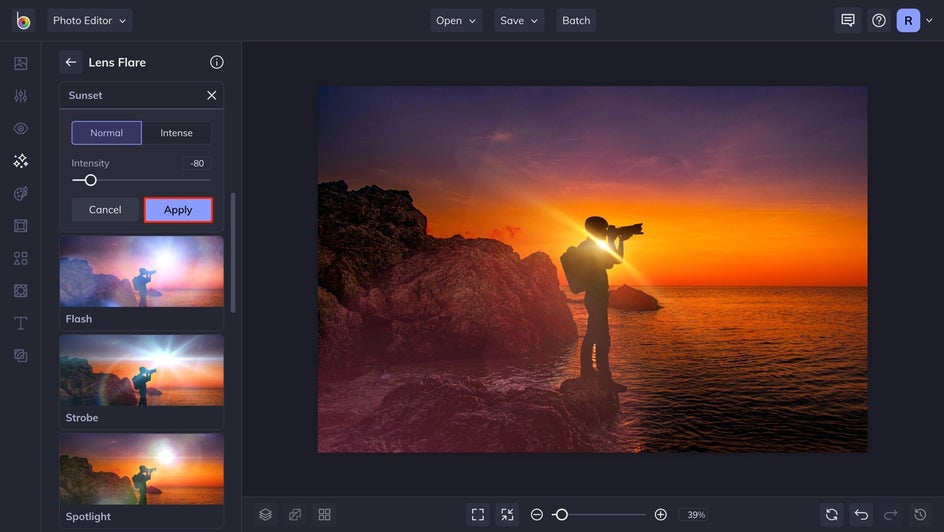Select the Normal flare mode

tap(106, 133)
